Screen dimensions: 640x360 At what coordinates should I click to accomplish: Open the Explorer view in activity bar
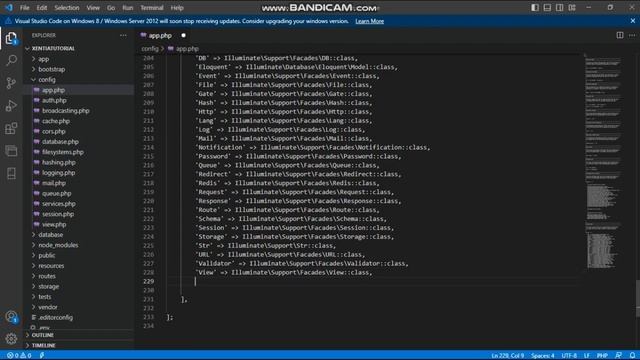pos(11,38)
